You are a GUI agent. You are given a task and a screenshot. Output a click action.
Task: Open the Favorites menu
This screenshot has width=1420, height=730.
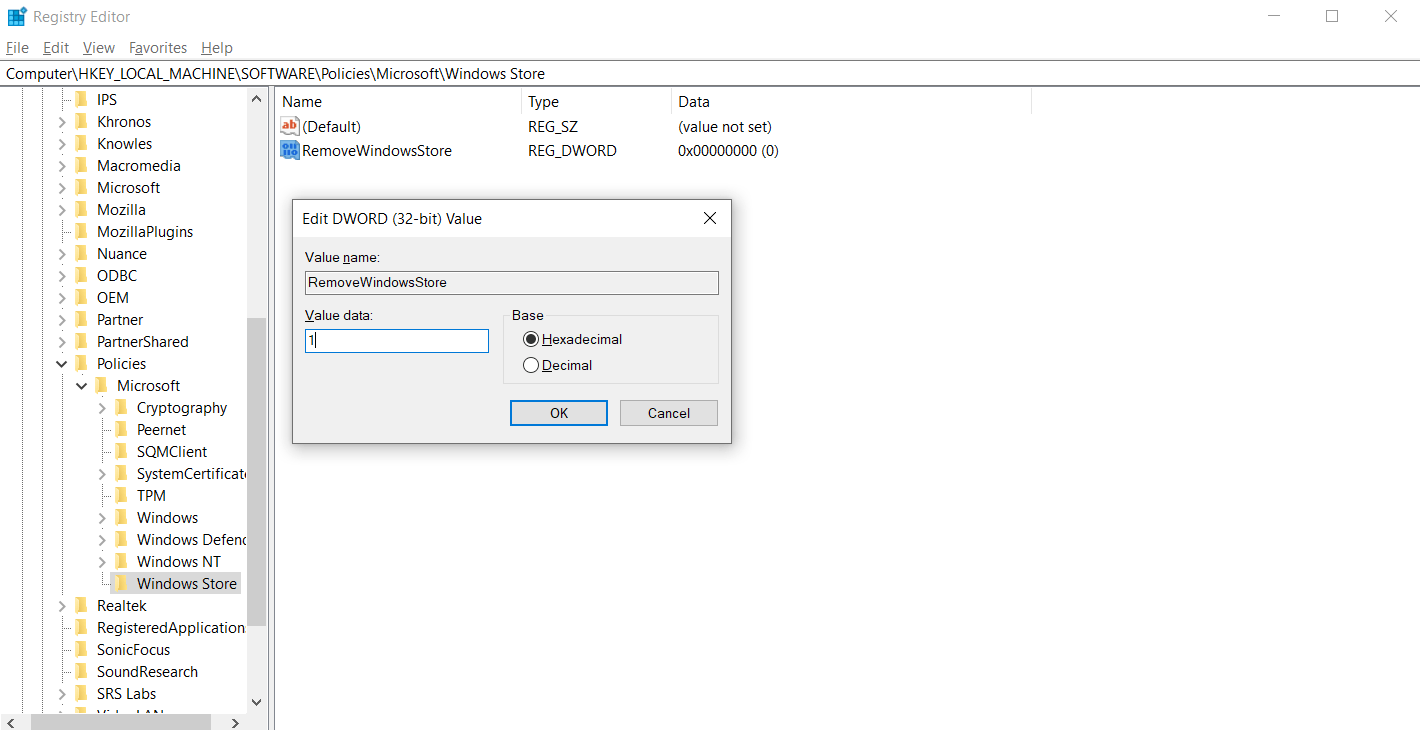pyautogui.click(x=158, y=47)
